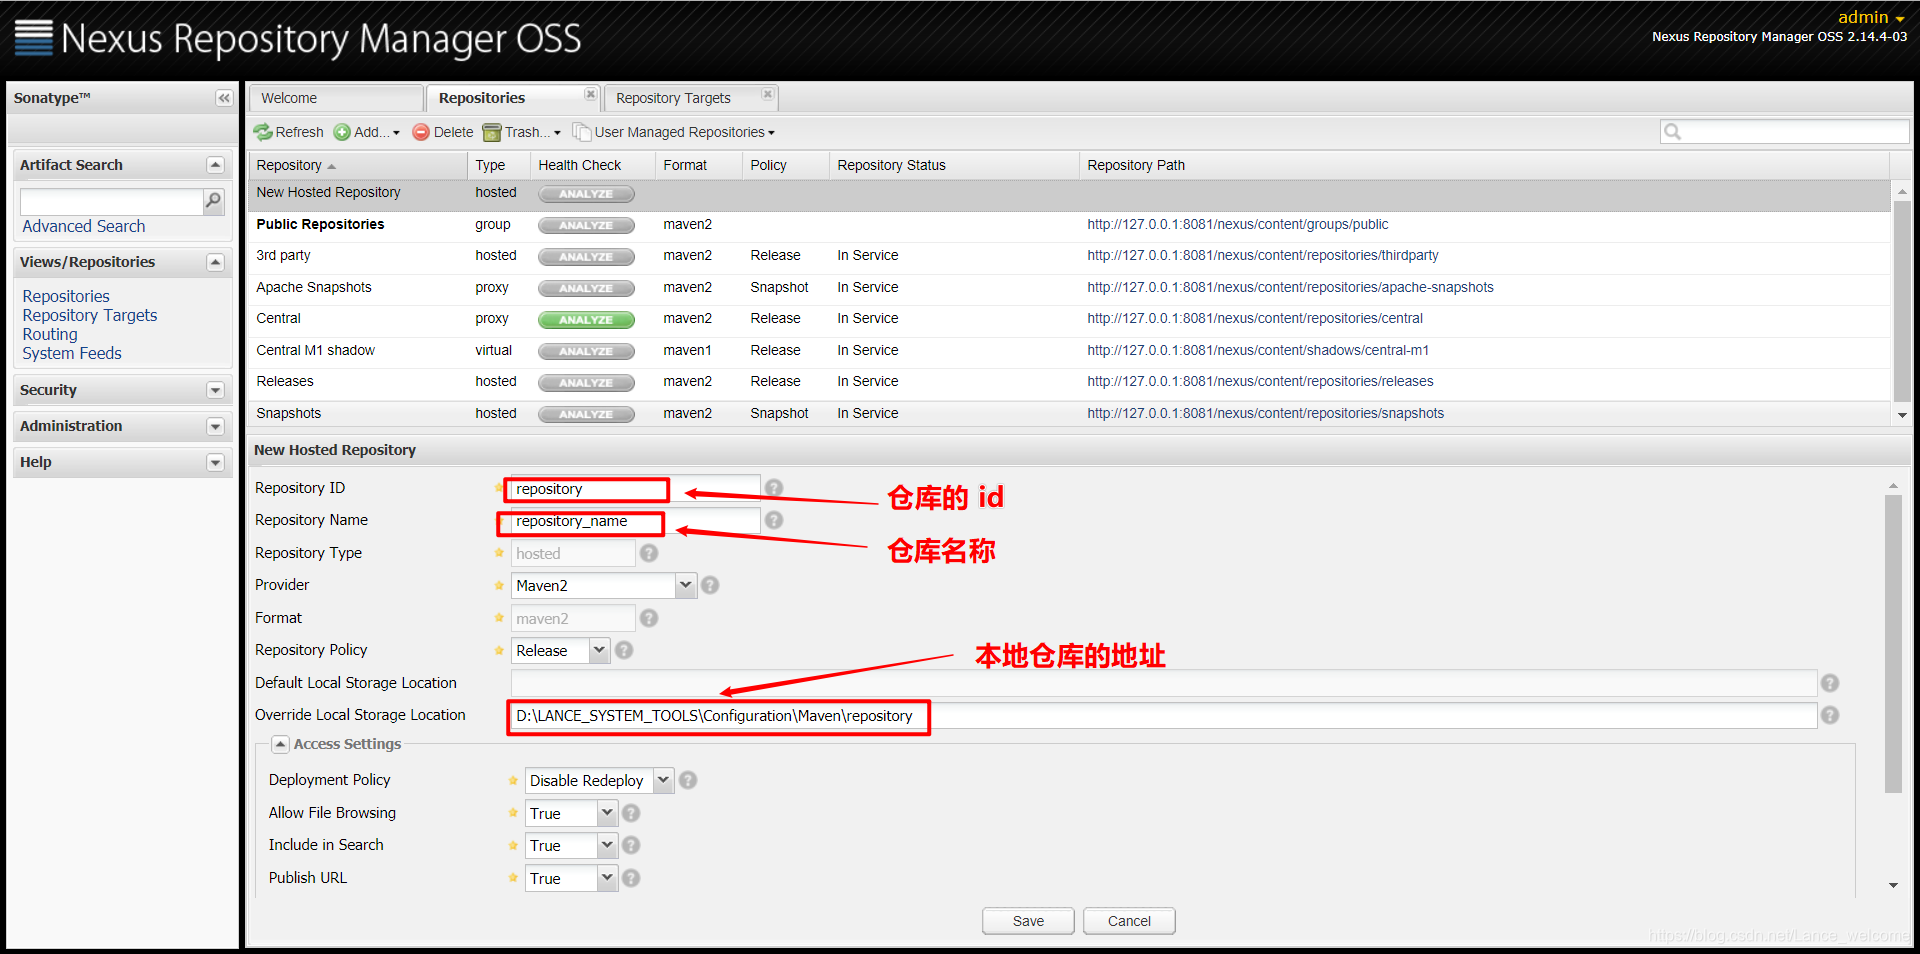The height and width of the screenshot is (954, 1920).
Task: Open the Repository Policy dropdown
Action: coord(599,650)
